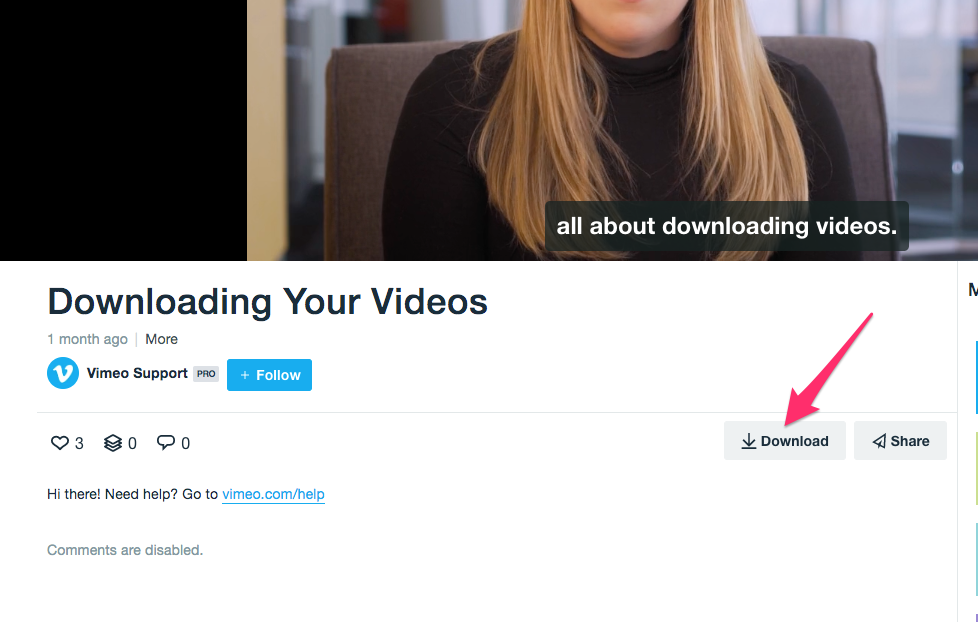Image resolution: width=978 pixels, height=622 pixels.
Task: Follow Vimeo Support
Action: coord(269,375)
